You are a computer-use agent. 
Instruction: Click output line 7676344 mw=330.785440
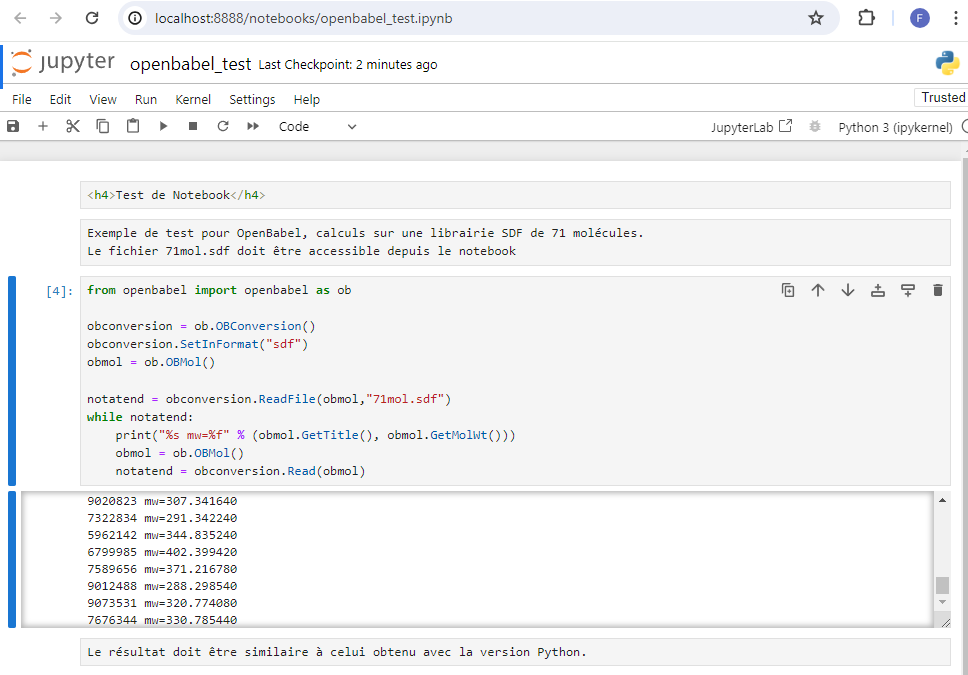[162, 620]
